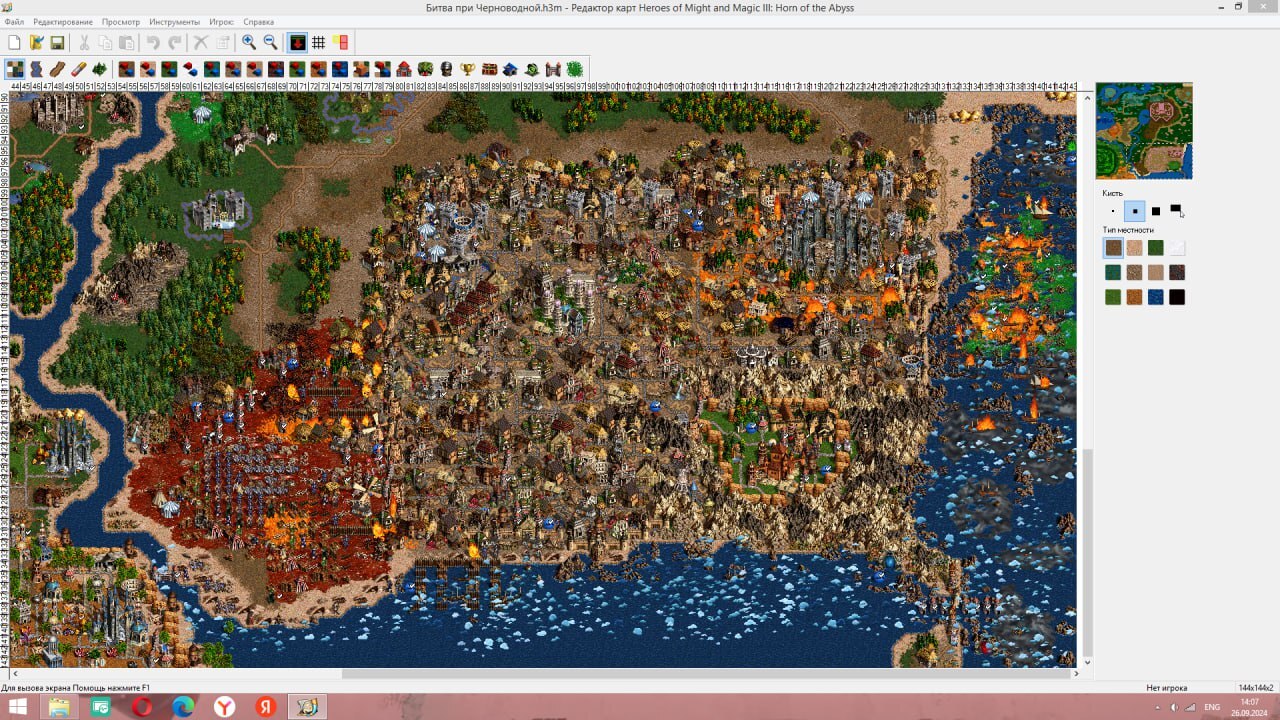The image size is (1280, 720).
Task: Click the Paste clipboard icon
Action: (x=126, y=42)
